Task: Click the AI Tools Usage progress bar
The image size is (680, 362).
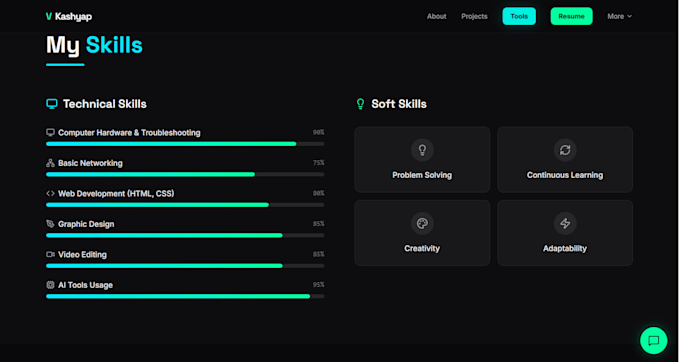Action: (x=185, y=297)
